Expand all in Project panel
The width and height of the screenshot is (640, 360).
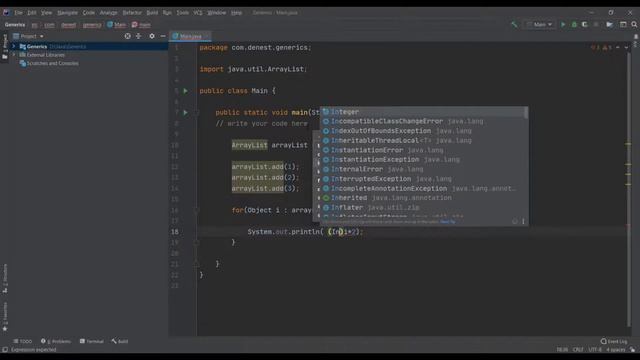point(139,36)
